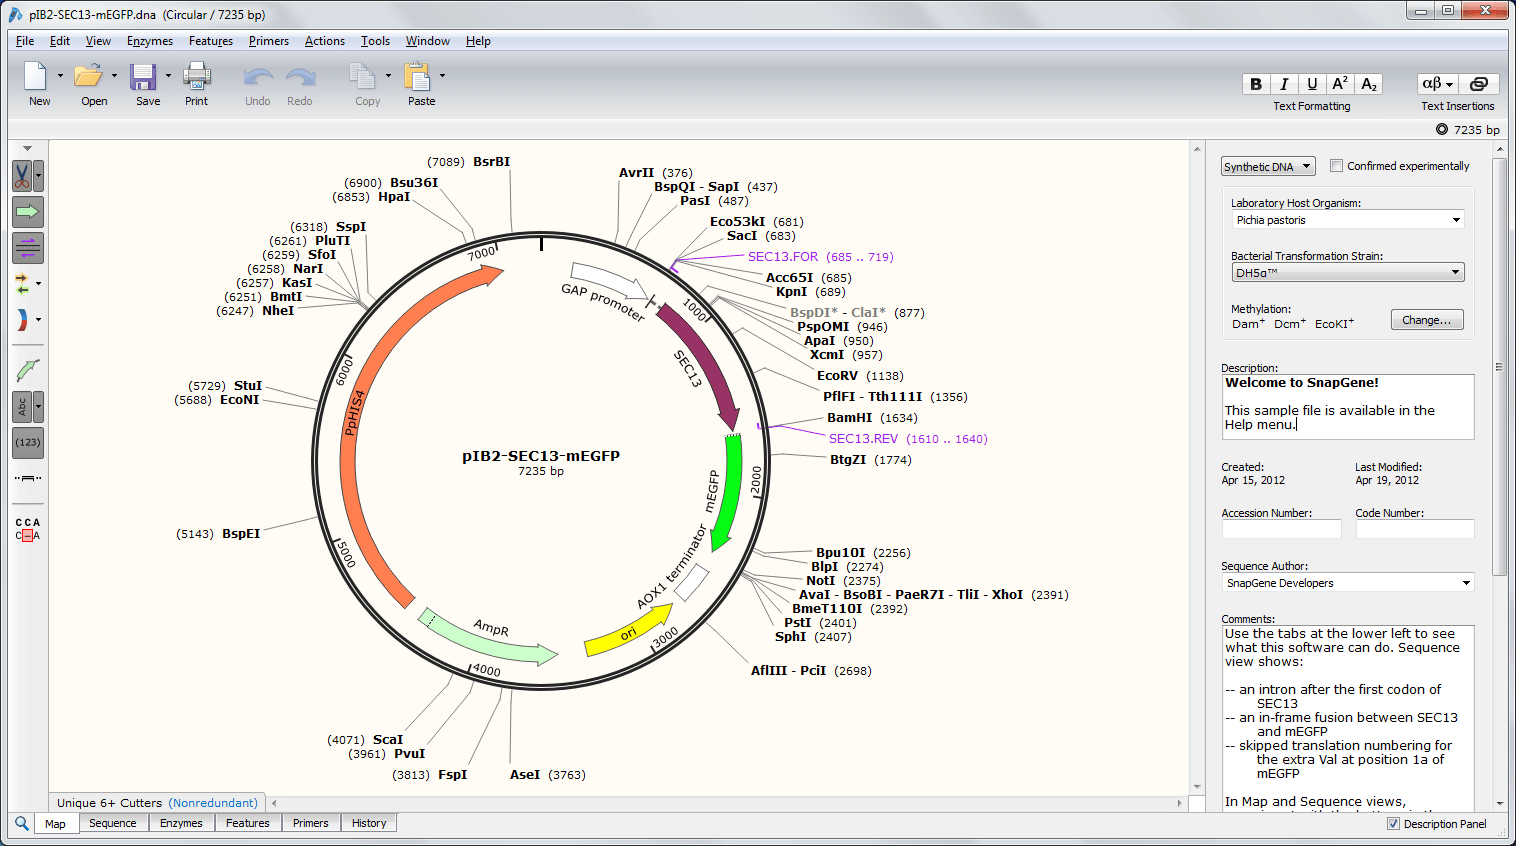Apply underline text formatting
Screen dimensions: 1516x846
1312,84
